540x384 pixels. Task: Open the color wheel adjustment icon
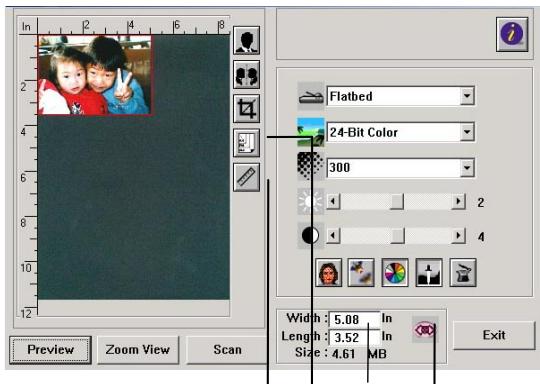tap(395, 272)
